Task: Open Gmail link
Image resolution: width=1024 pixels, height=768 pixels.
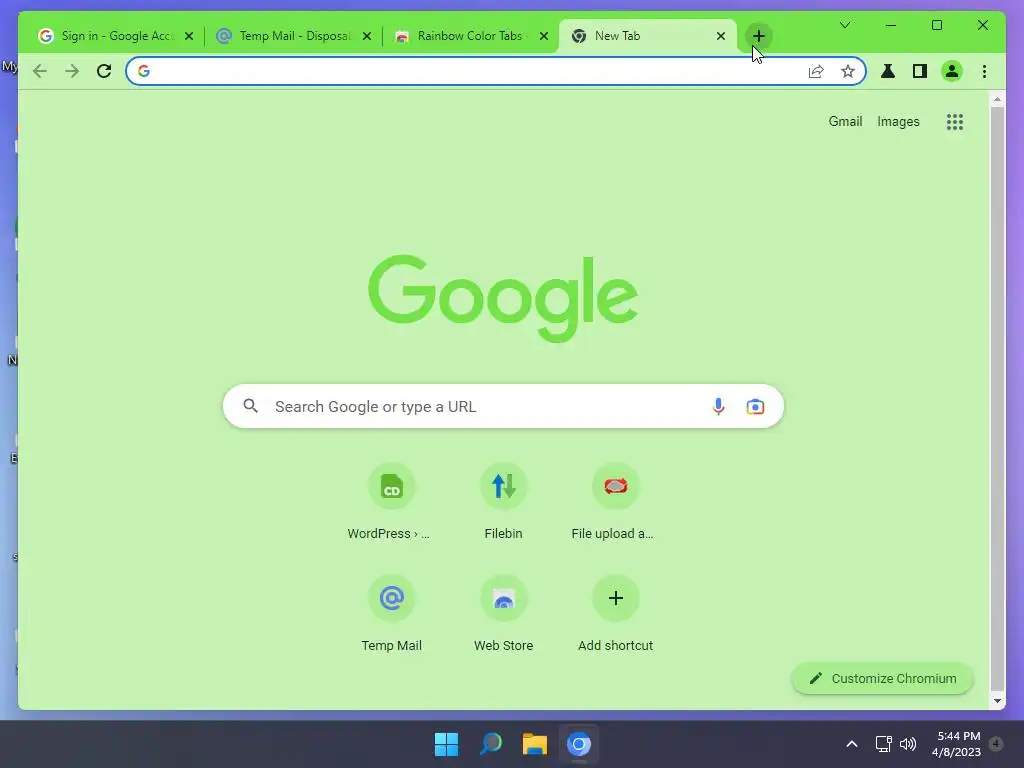Action: 845,121
